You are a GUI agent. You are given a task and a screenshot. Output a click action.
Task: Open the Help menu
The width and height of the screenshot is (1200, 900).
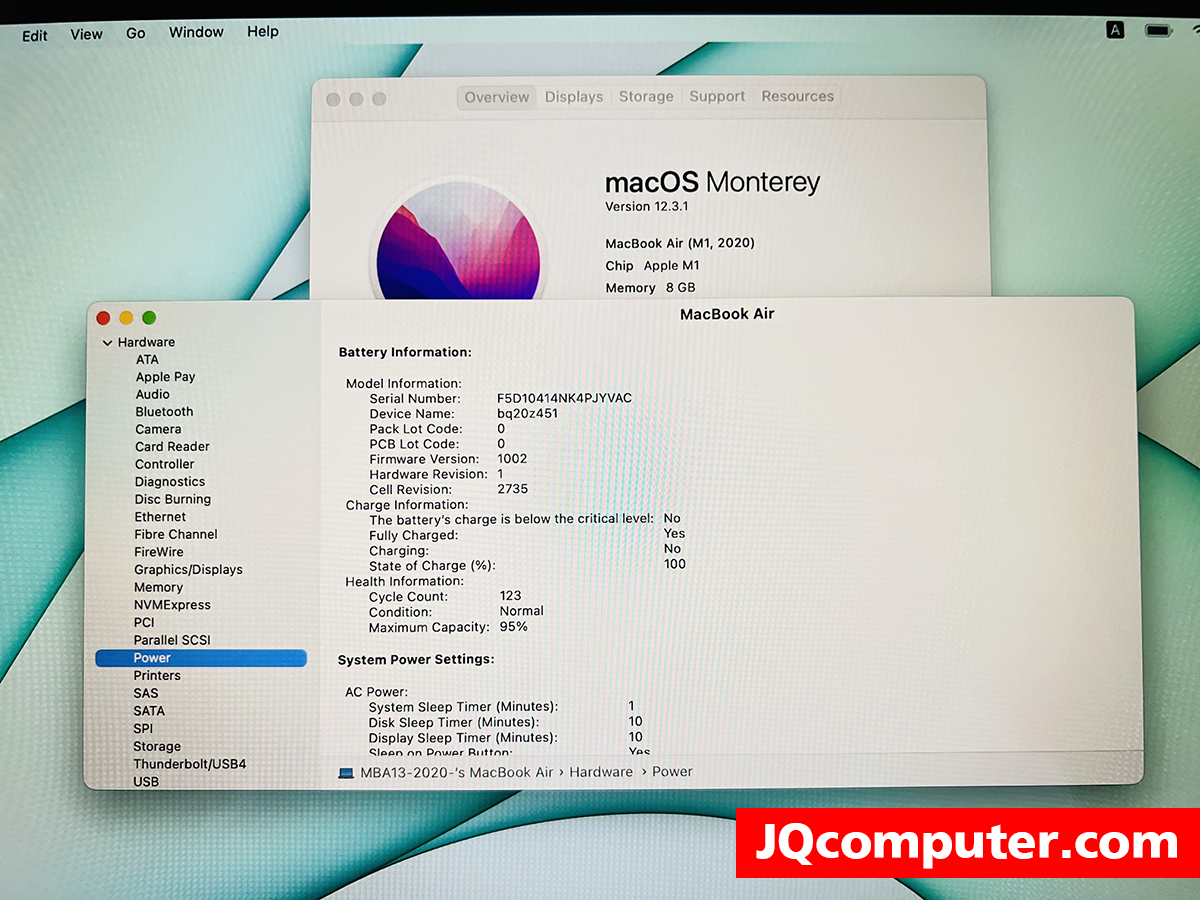[263, 31]
